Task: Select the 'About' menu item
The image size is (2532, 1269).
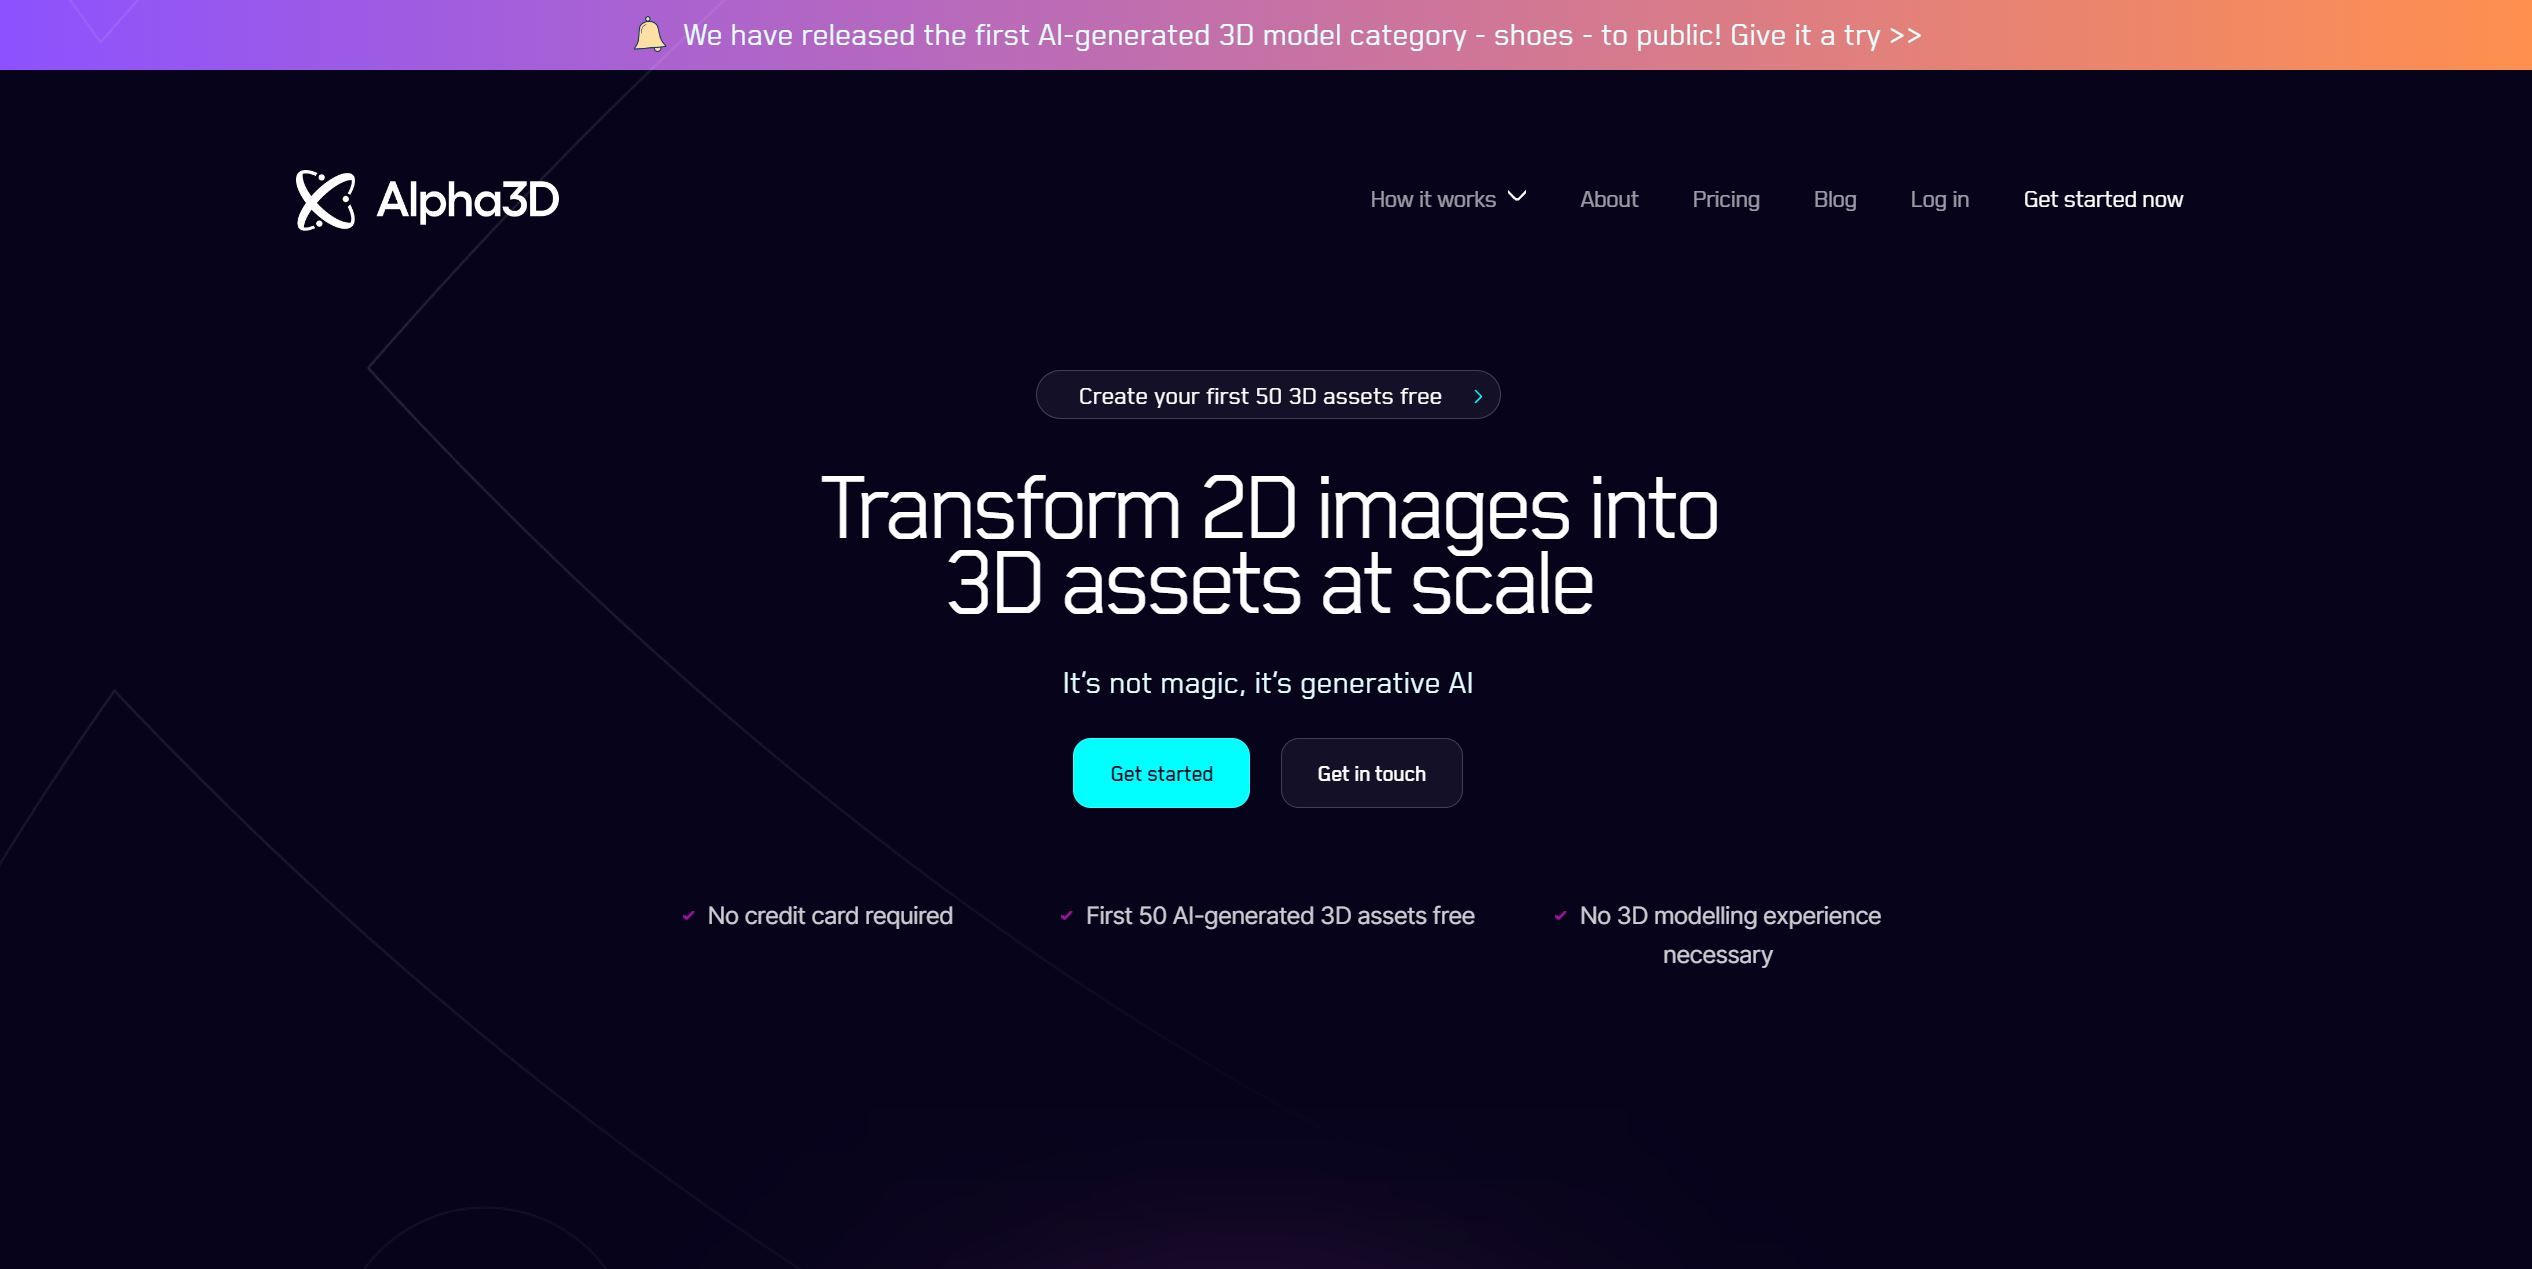Action: [1610, 196]
